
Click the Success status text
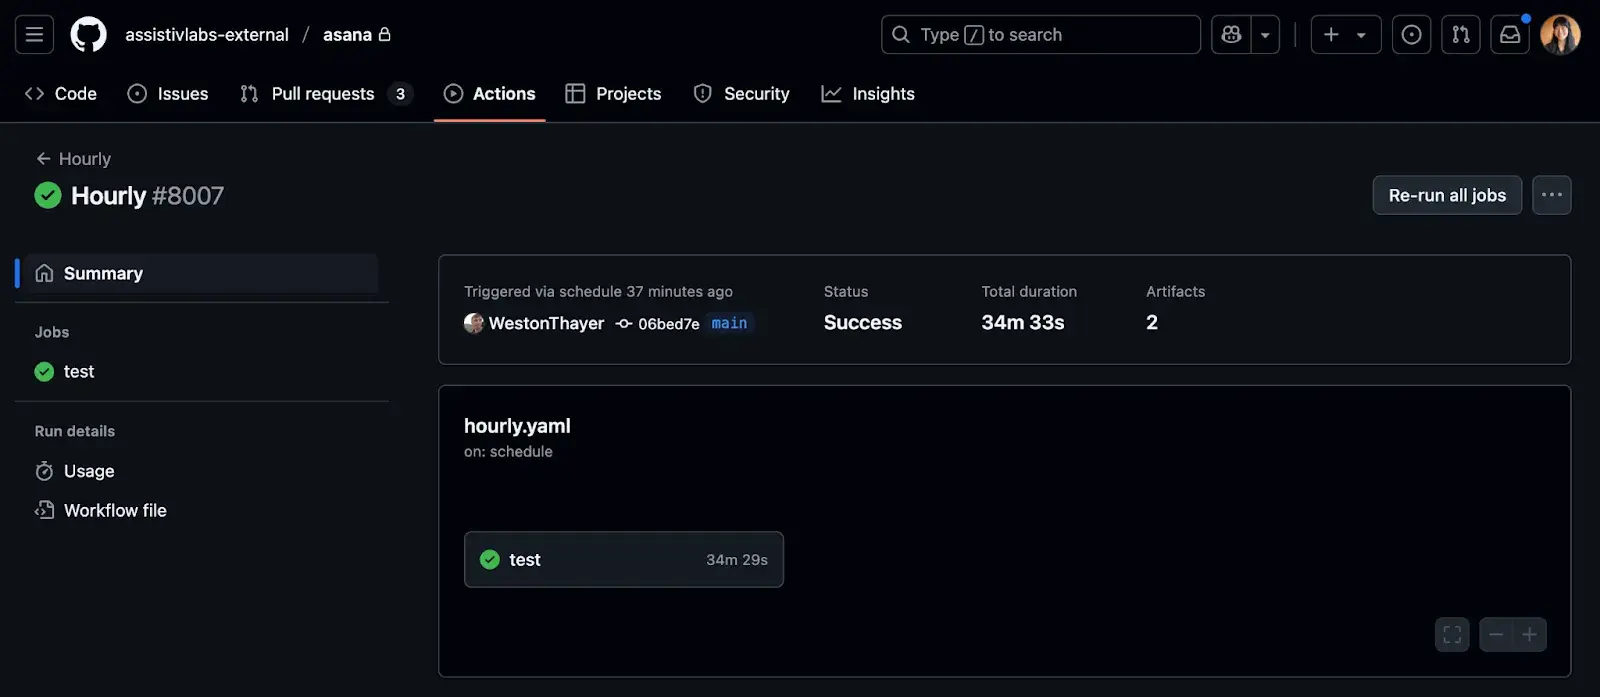[x=863, y=322]
